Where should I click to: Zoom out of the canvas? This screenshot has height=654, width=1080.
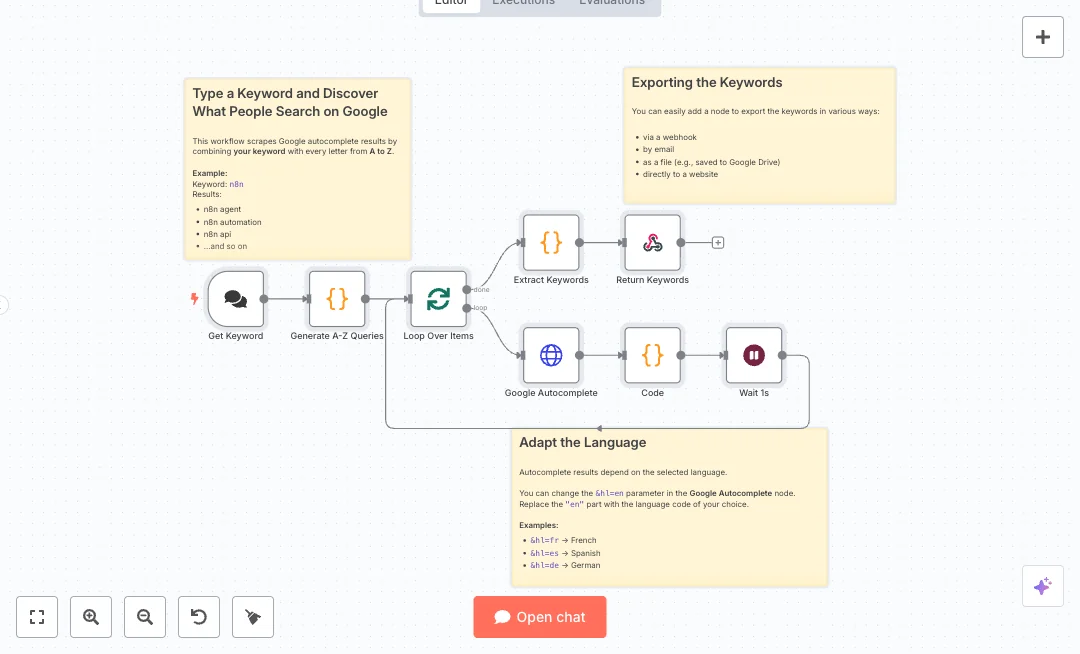pyautogui.click(x=145, y=617)
